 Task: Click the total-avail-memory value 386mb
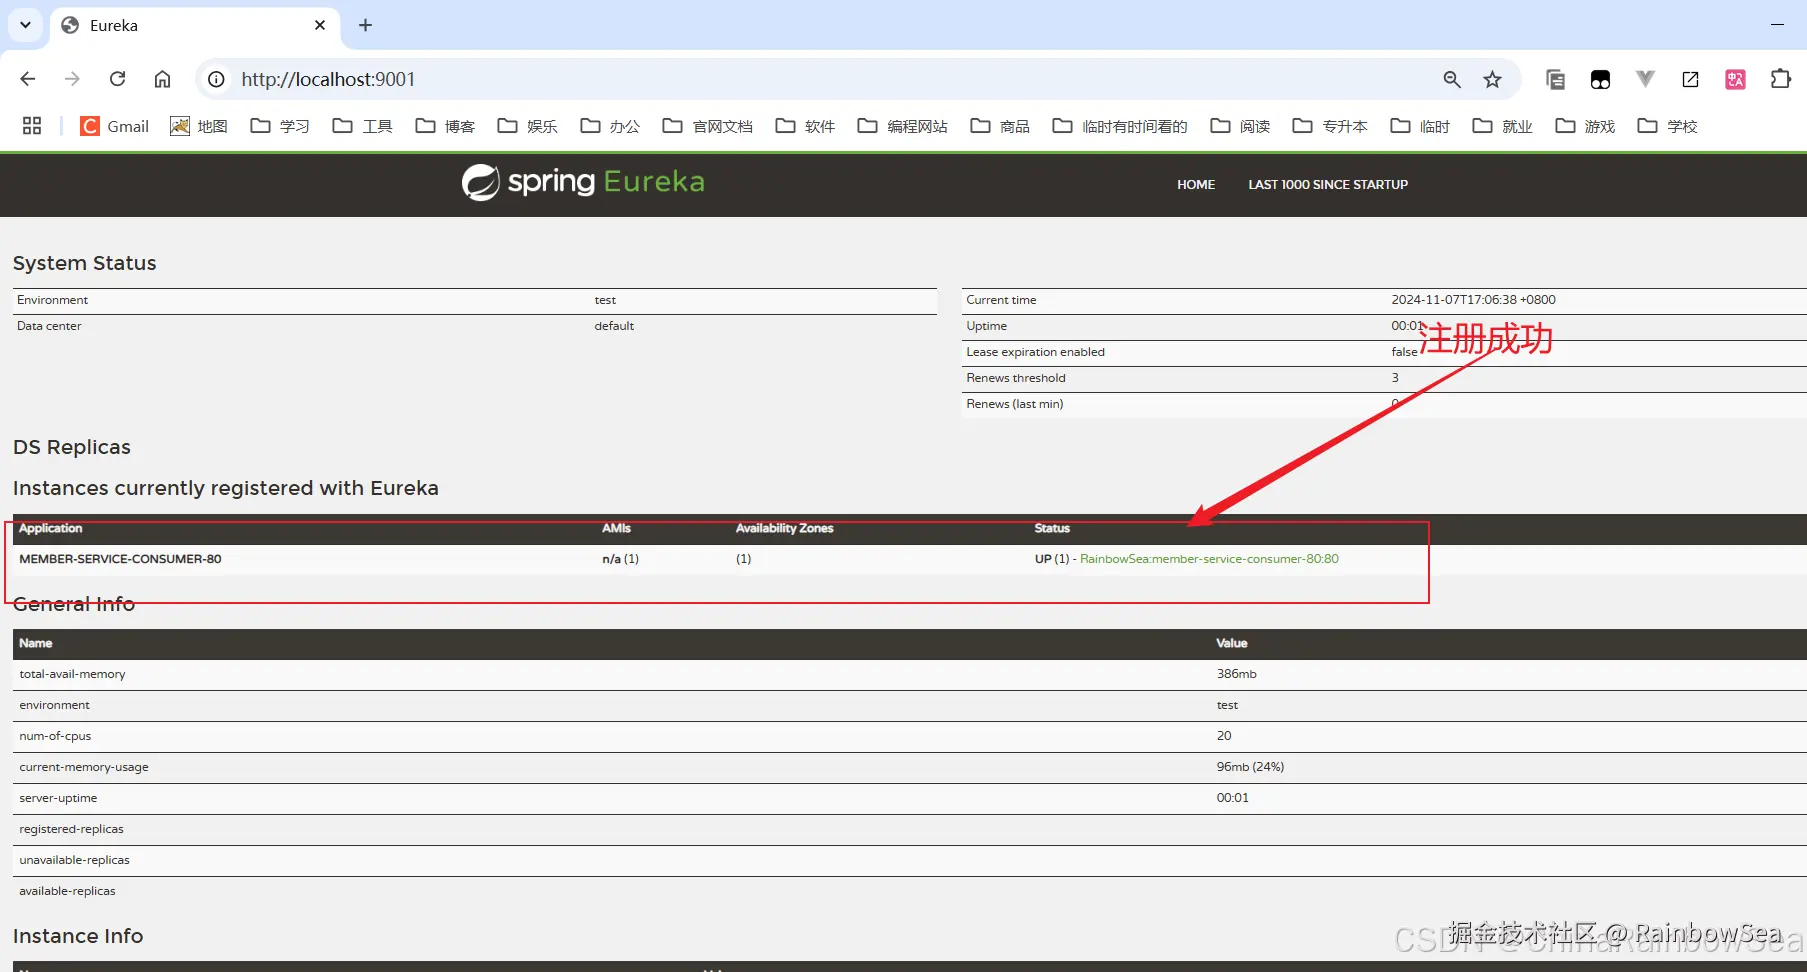(1236, 674)
